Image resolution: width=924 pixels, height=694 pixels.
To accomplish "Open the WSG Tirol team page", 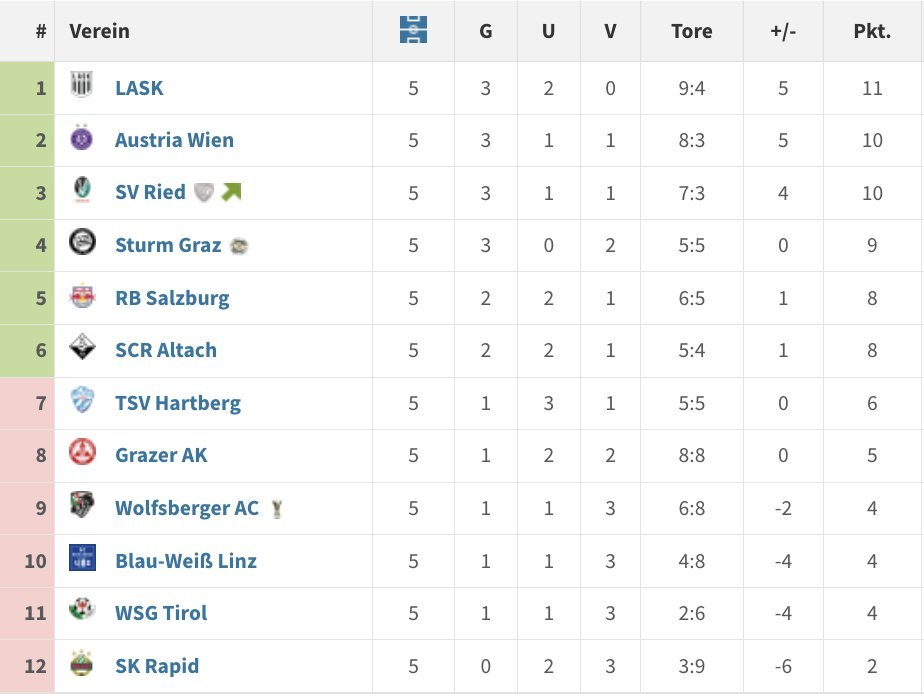I will pos(161,613).
